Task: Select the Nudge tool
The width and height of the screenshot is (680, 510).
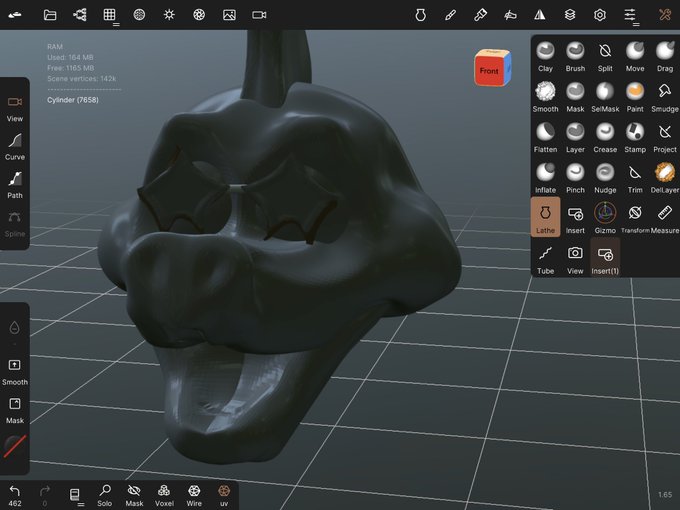Action: [x=605, y=178]
